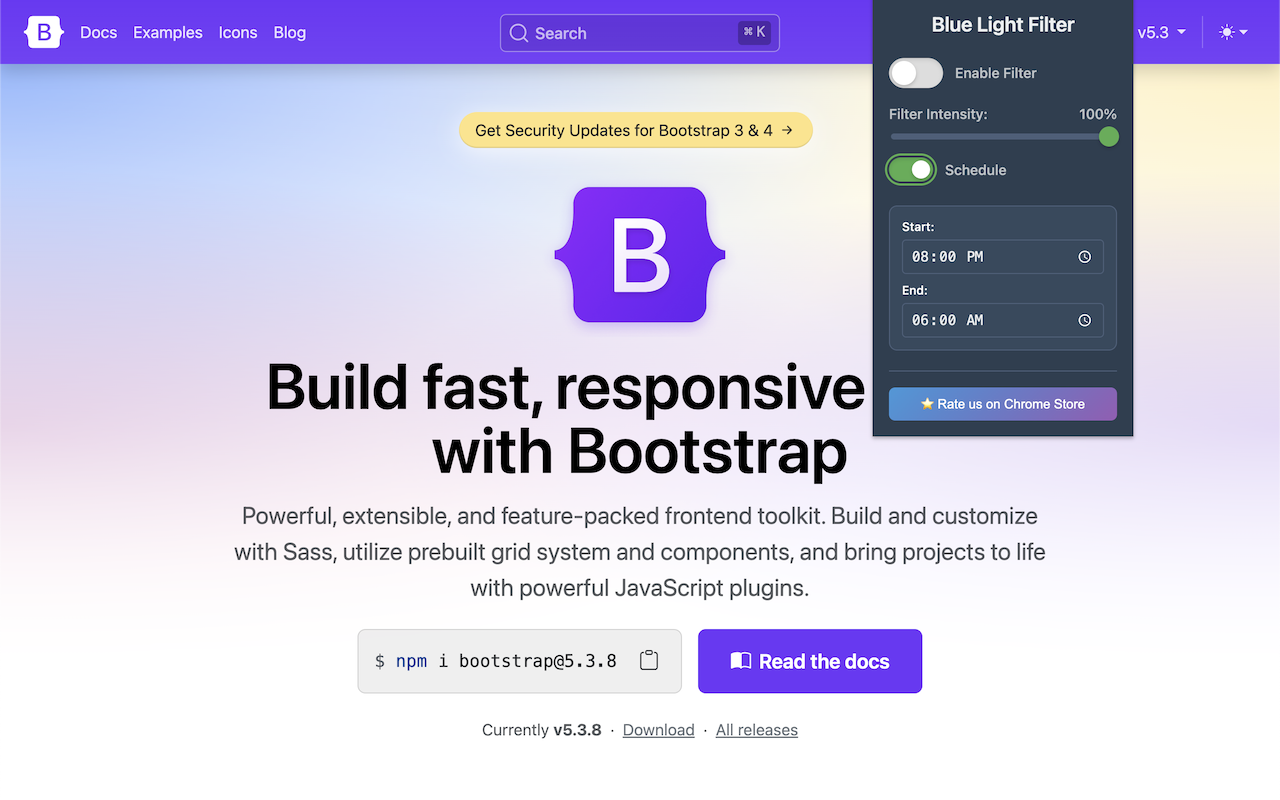Click the Read the docs button
The height and width of the screenshot is (800, 1280).
pyautogui.click(x=810, y=661)
